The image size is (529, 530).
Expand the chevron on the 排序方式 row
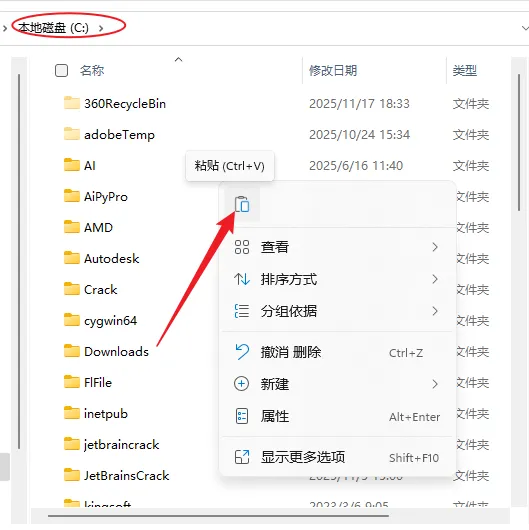pyautogui.click(x=435, y=279)
